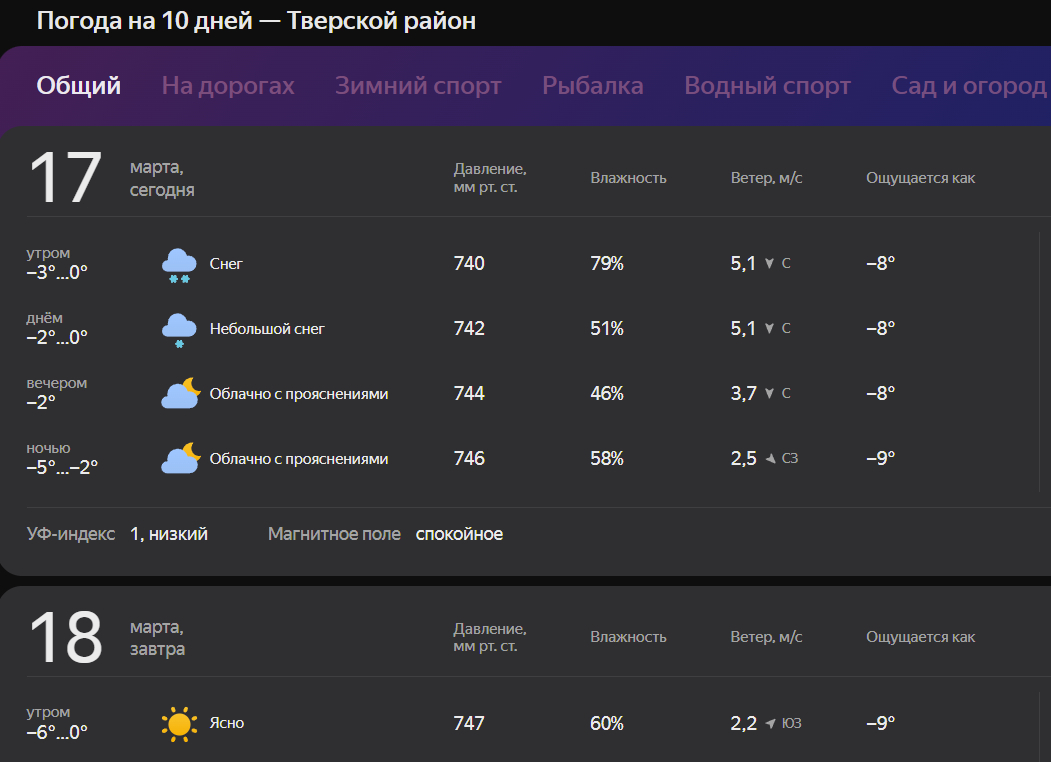
Task: Click the light snow icon for daytime
Action: pyautogui.click(x=179, y=330)
